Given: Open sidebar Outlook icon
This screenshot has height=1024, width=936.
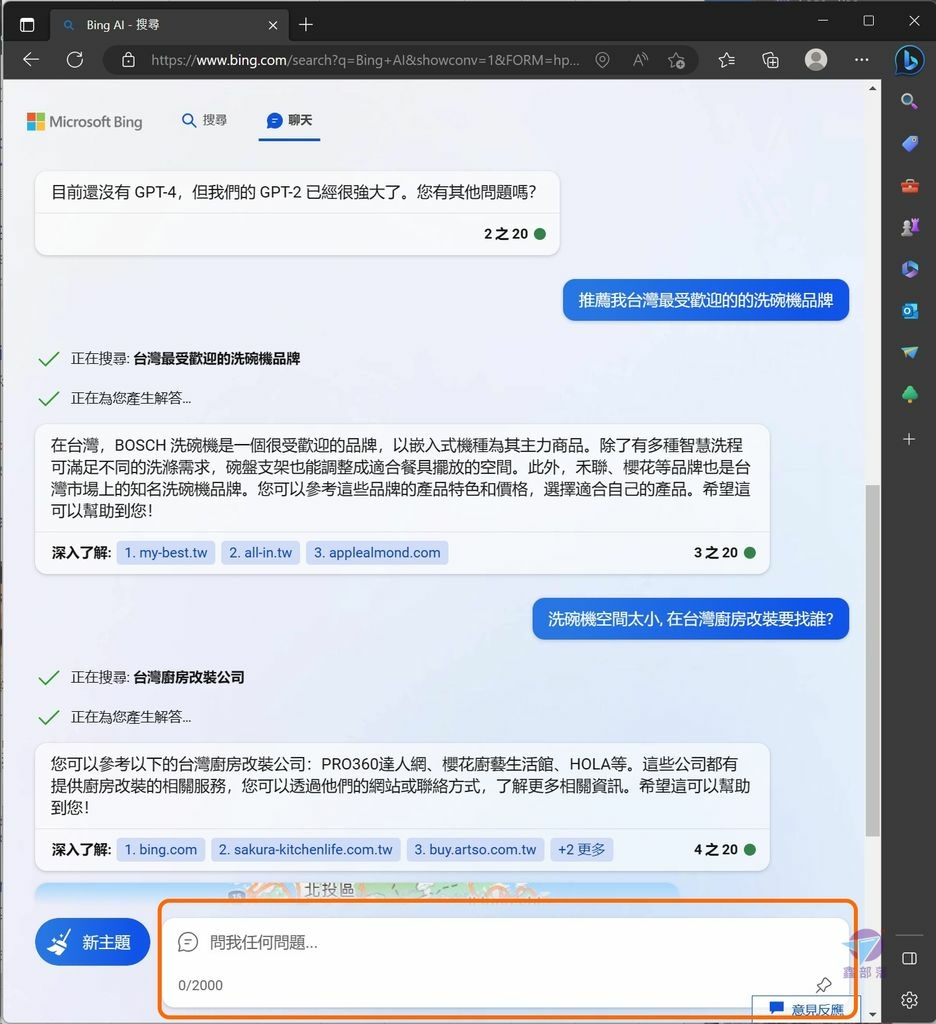Looking at the screenshot, I should click(909, 311).
